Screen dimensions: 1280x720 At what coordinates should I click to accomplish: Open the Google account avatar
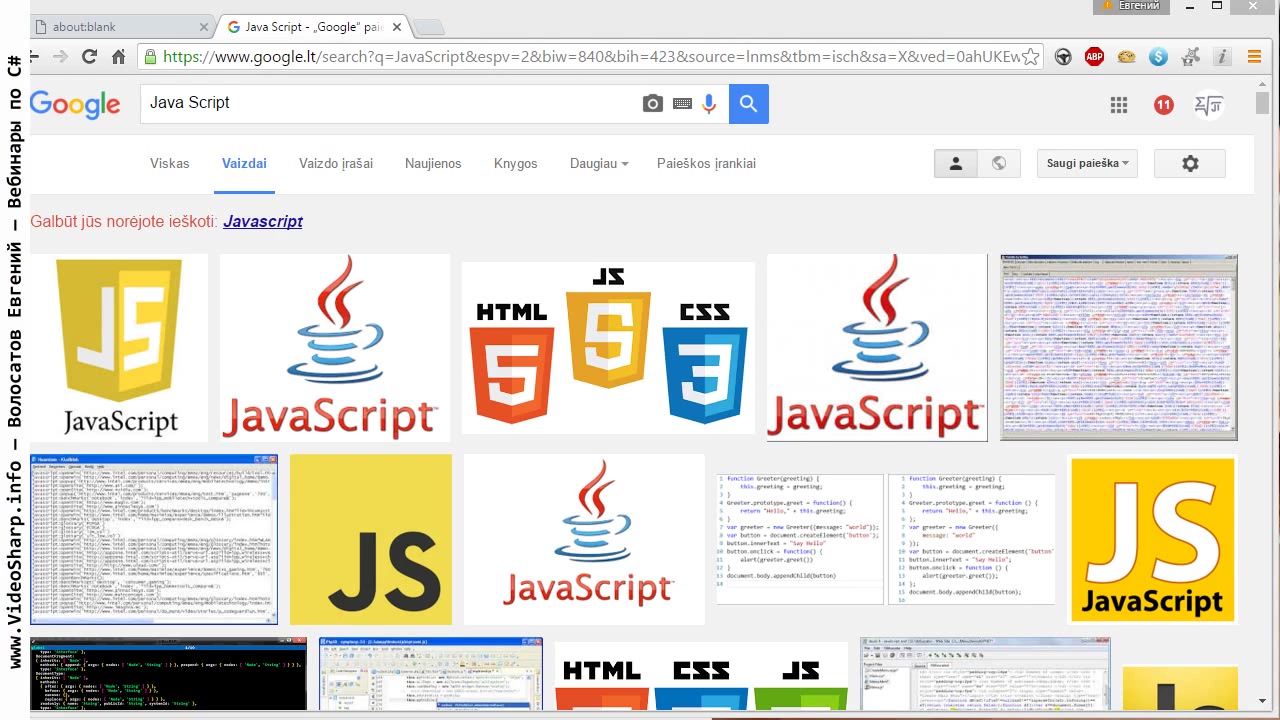[x=1209, y=104]
